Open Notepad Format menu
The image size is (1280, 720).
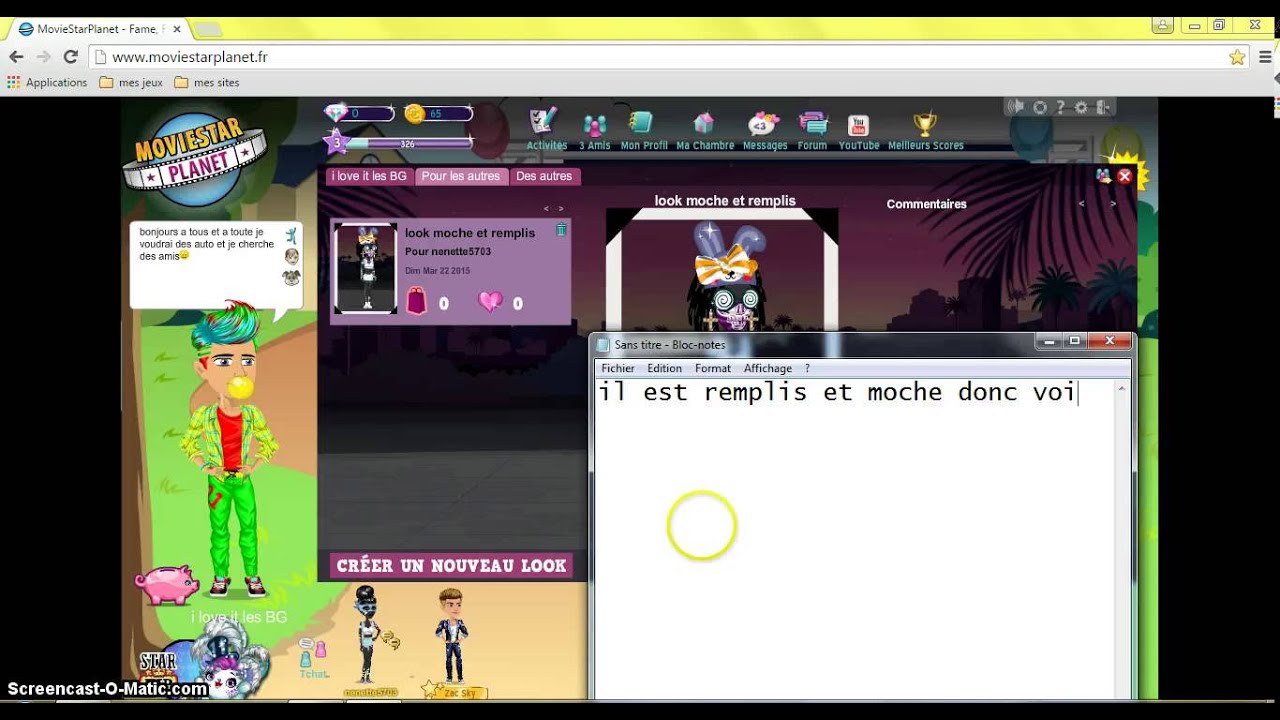tap(713, 368)
